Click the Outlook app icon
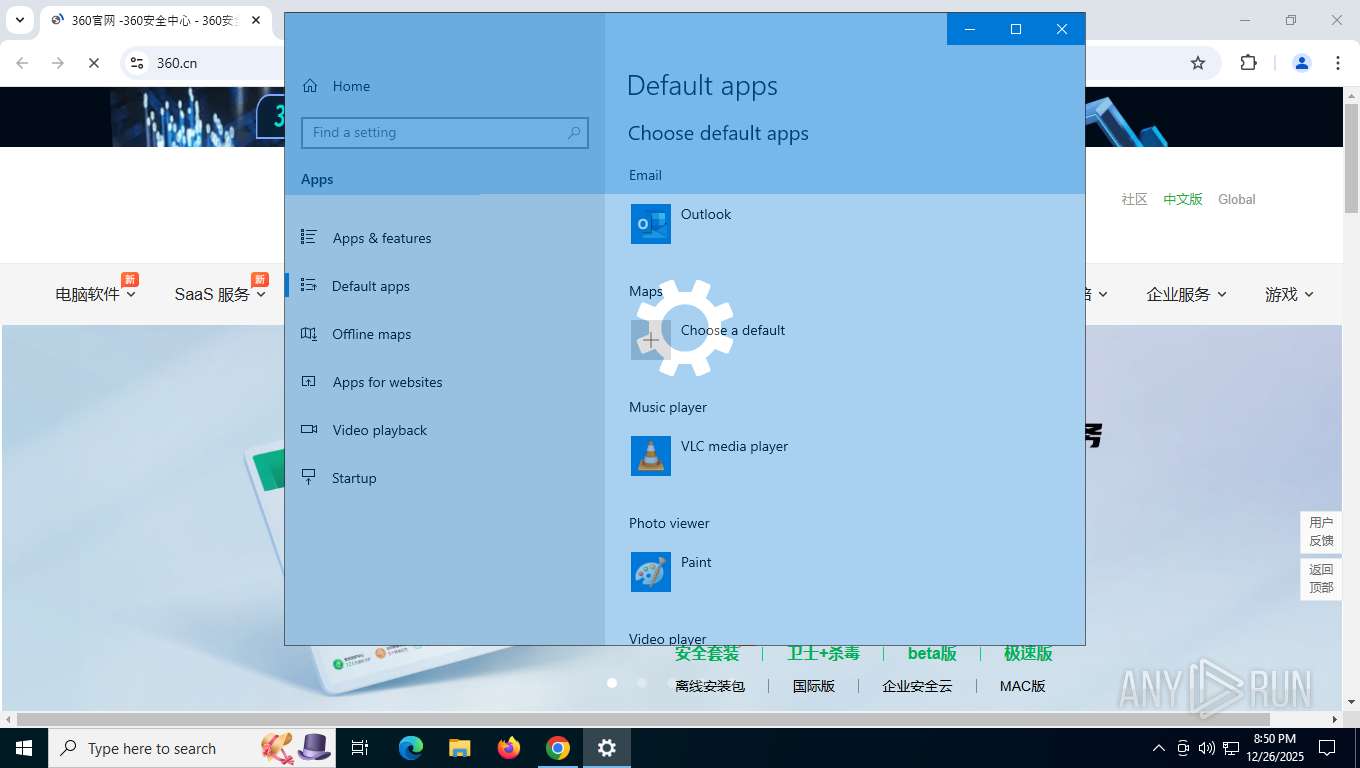Image resolution: width=1360 pixels, height=768 pixels. (x=651, y=224)
